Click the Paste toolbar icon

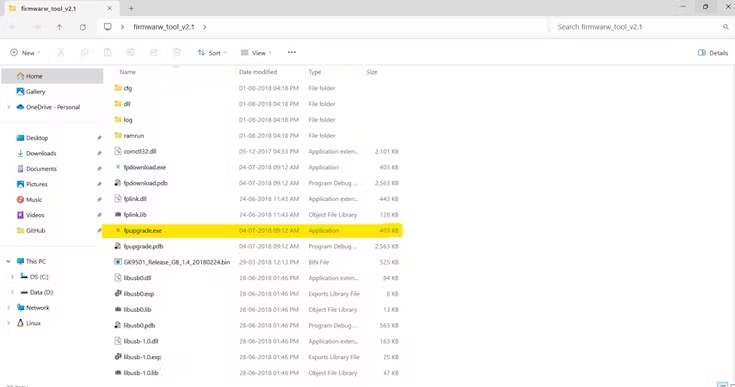107,52
